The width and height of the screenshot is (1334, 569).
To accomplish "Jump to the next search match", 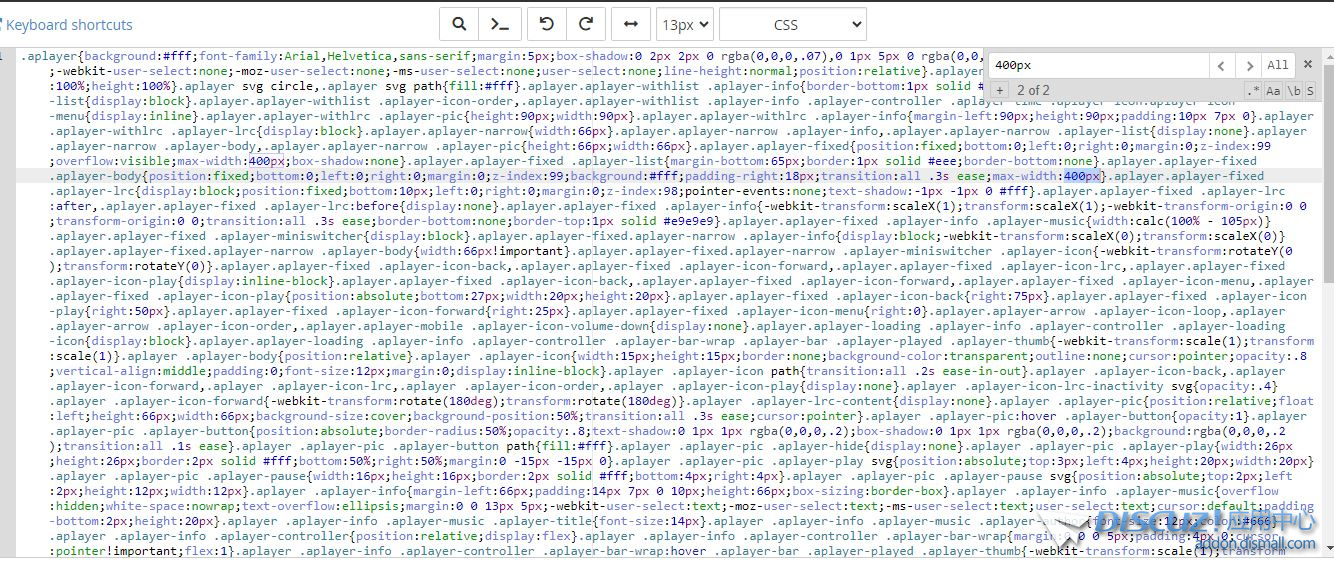I will 1248,65.
